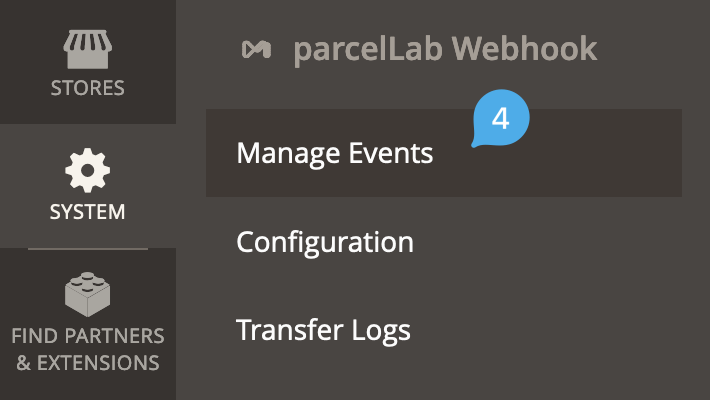Click the parcelLab Webhook heading

coord(445,49)
